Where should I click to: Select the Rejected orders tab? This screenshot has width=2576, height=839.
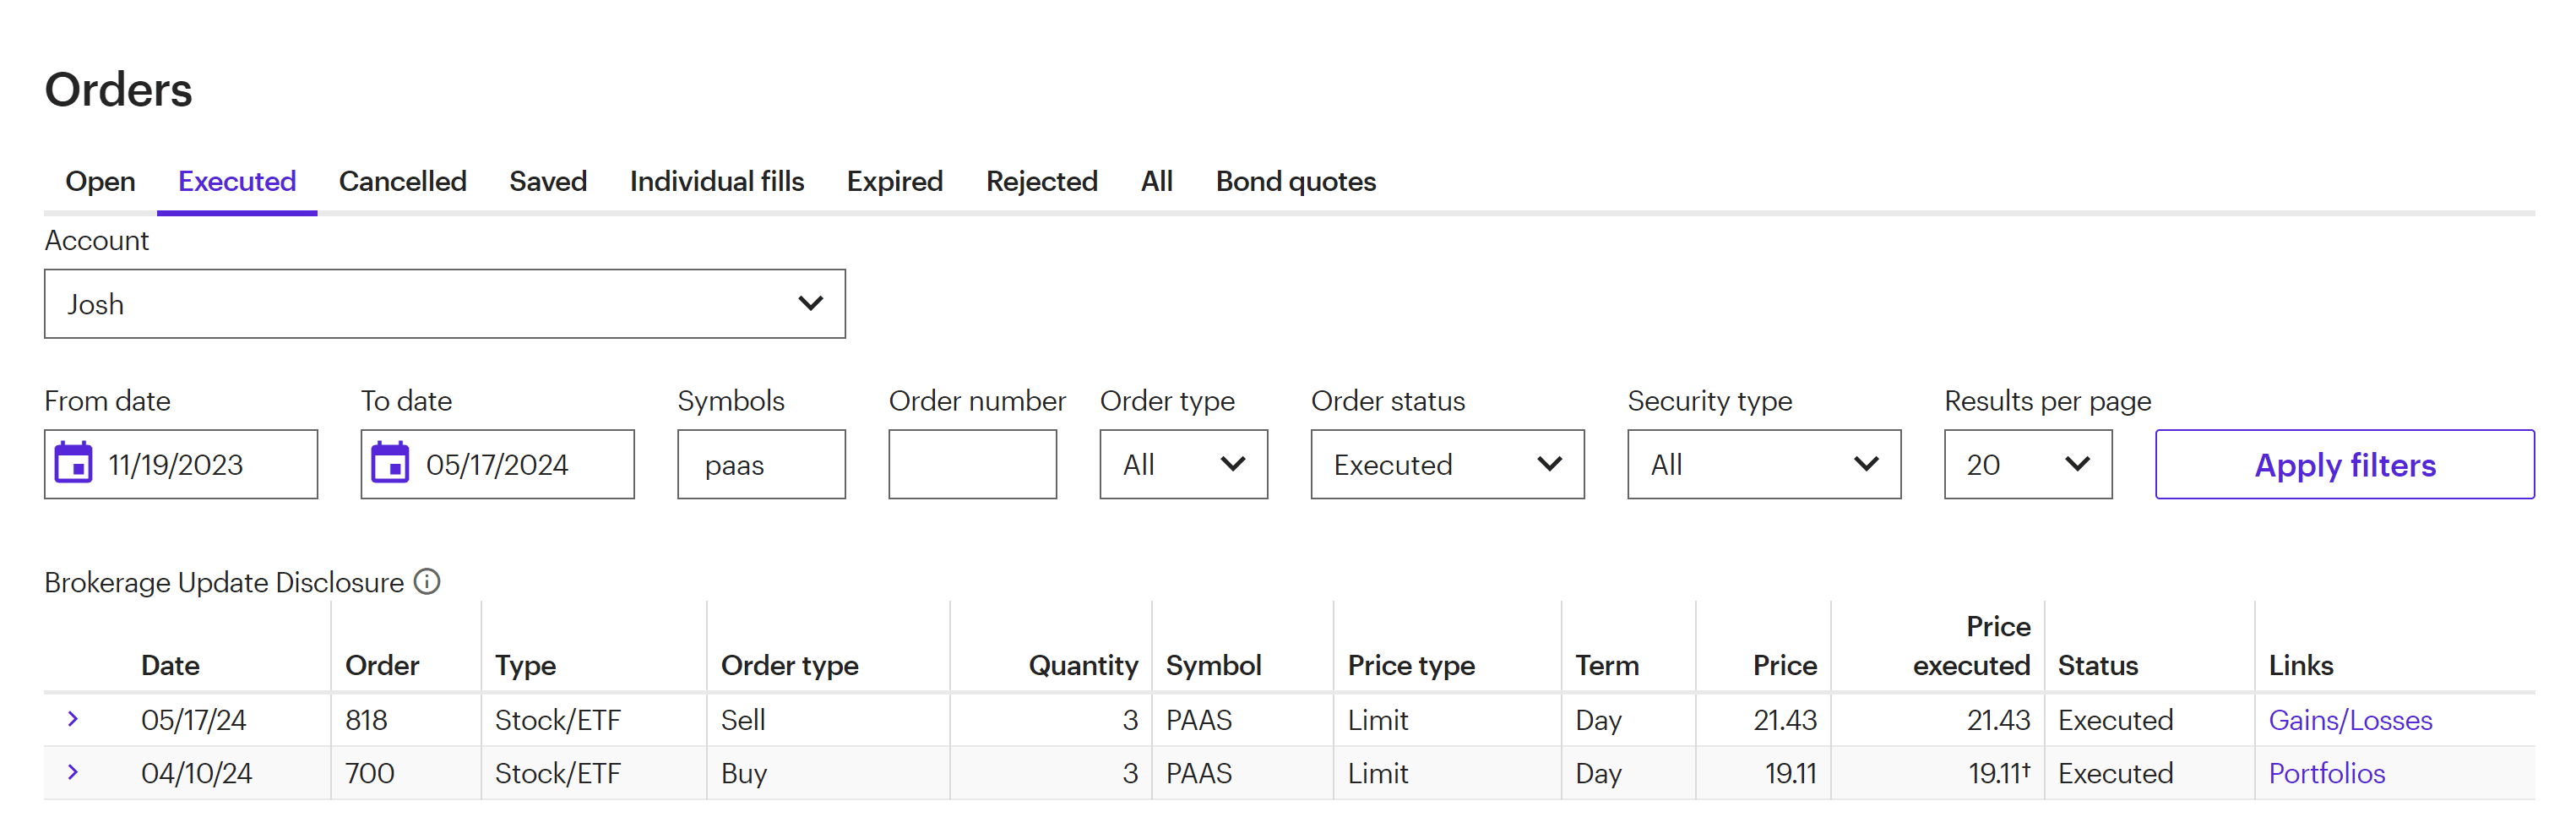click(x=1041, y=181)
